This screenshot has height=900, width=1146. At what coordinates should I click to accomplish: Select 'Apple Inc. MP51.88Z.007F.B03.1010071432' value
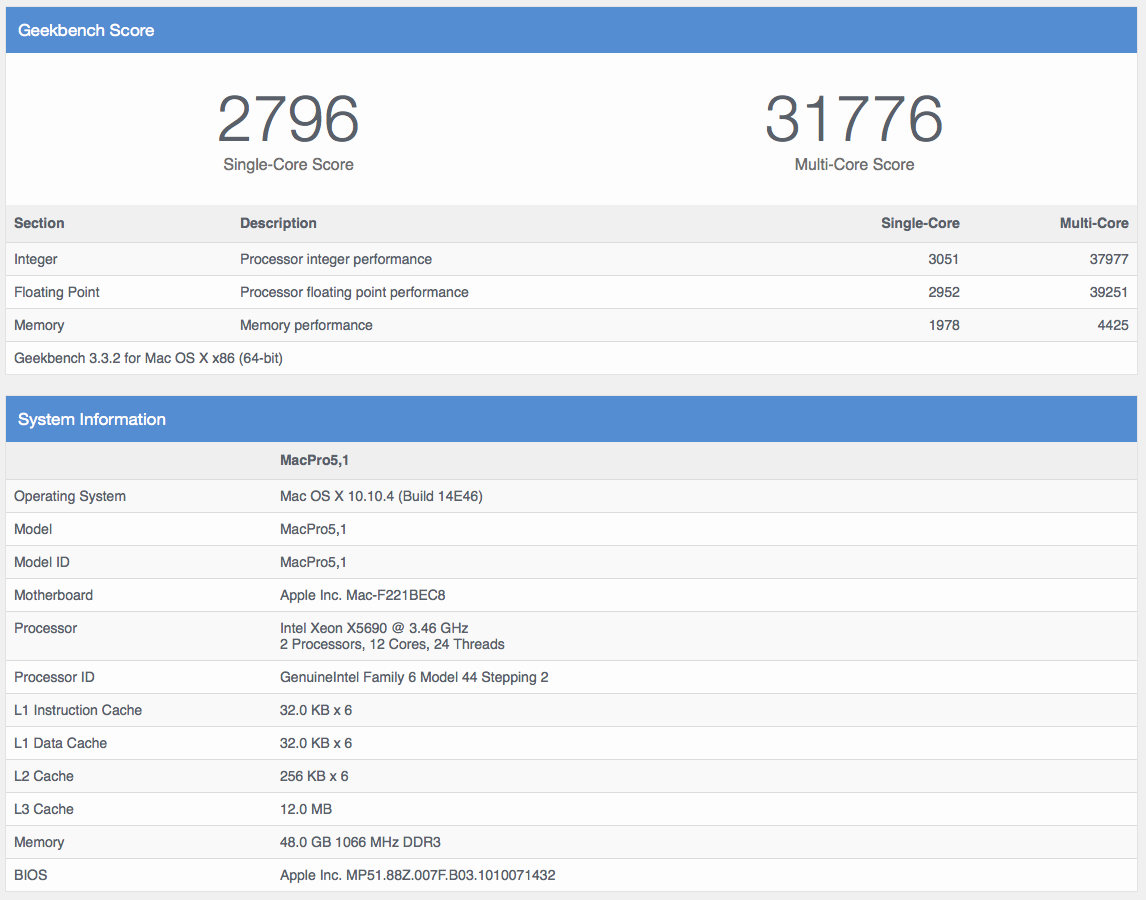point(417,875)
